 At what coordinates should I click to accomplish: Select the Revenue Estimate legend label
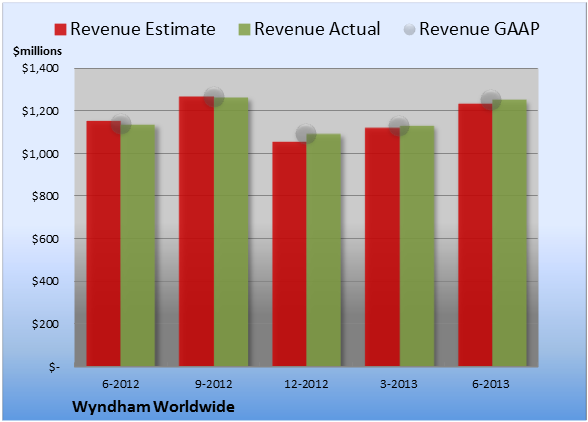(143, 29)
